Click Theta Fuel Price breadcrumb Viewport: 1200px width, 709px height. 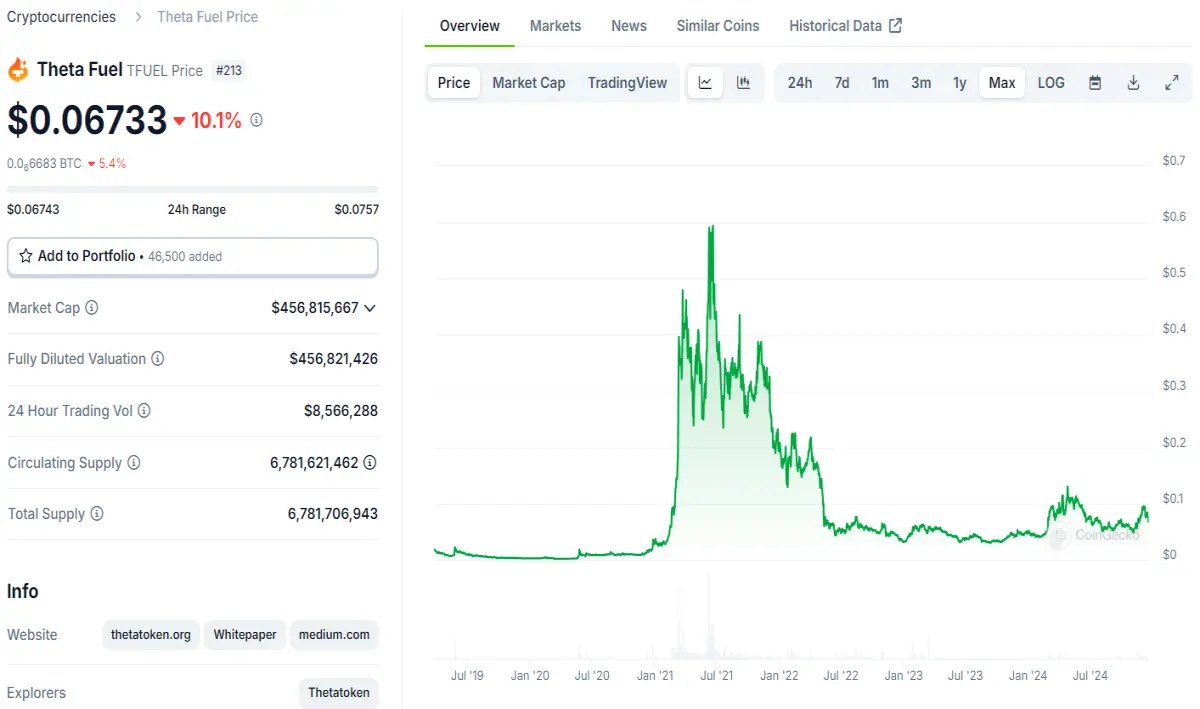tap(207, 17)
